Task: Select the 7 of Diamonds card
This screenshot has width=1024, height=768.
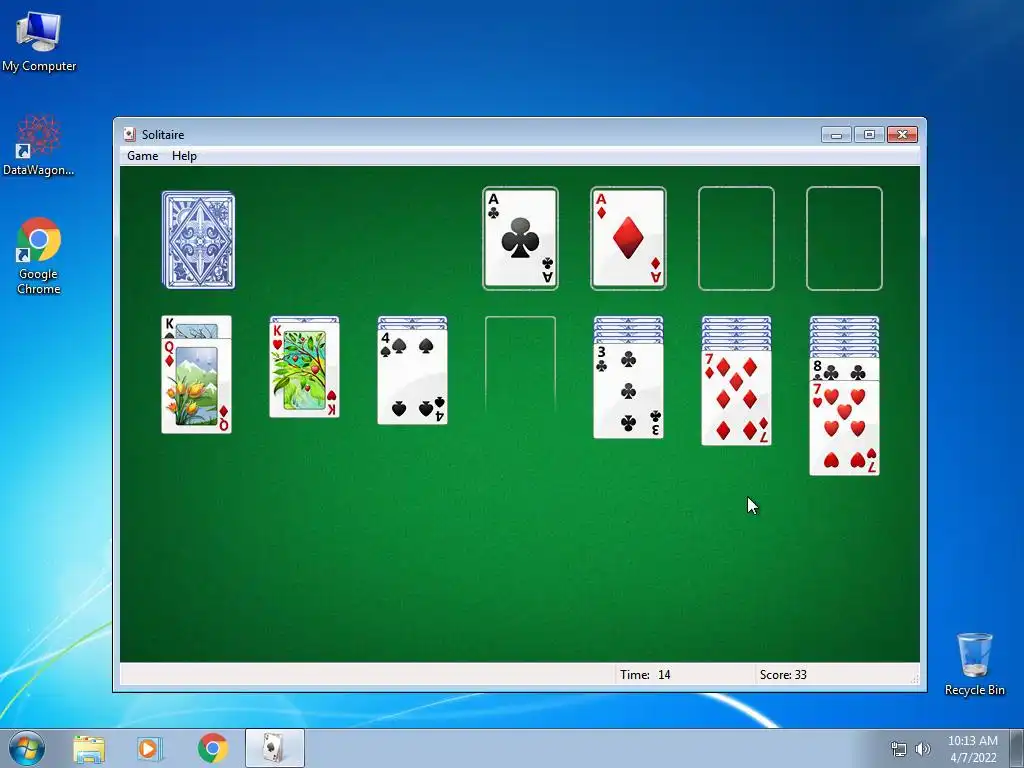Action: pos(737,398)
